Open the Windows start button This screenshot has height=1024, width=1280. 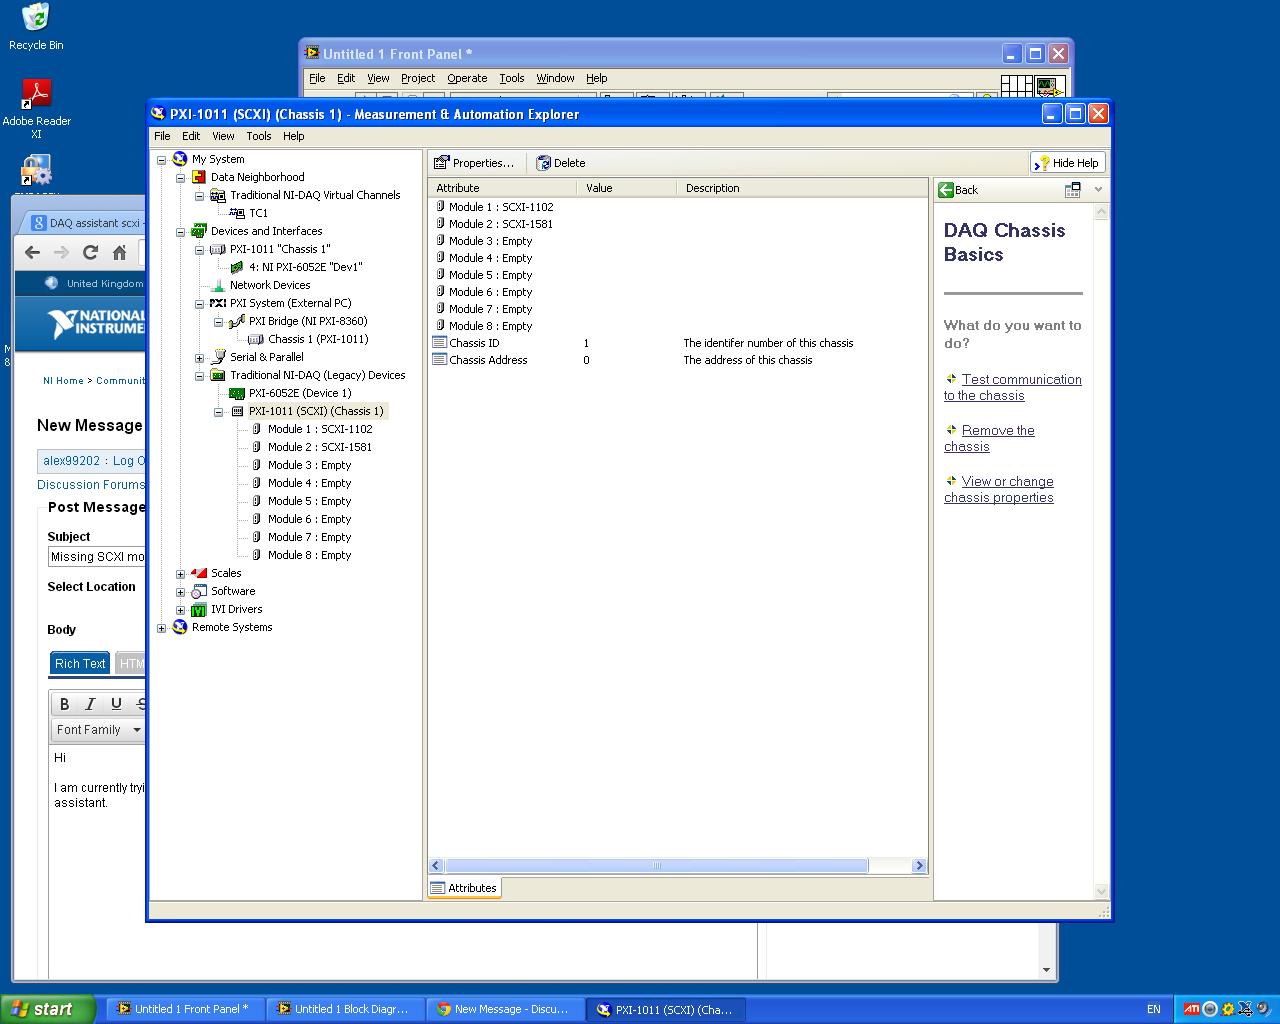pos(47,1009)
